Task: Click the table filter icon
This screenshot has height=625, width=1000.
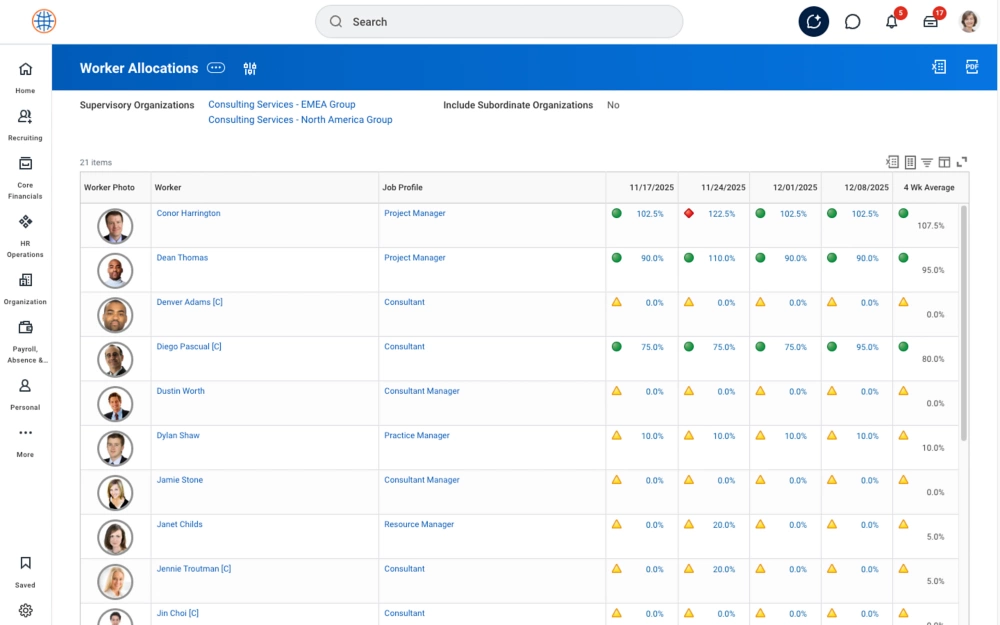Action: click(x=927, y=162)
